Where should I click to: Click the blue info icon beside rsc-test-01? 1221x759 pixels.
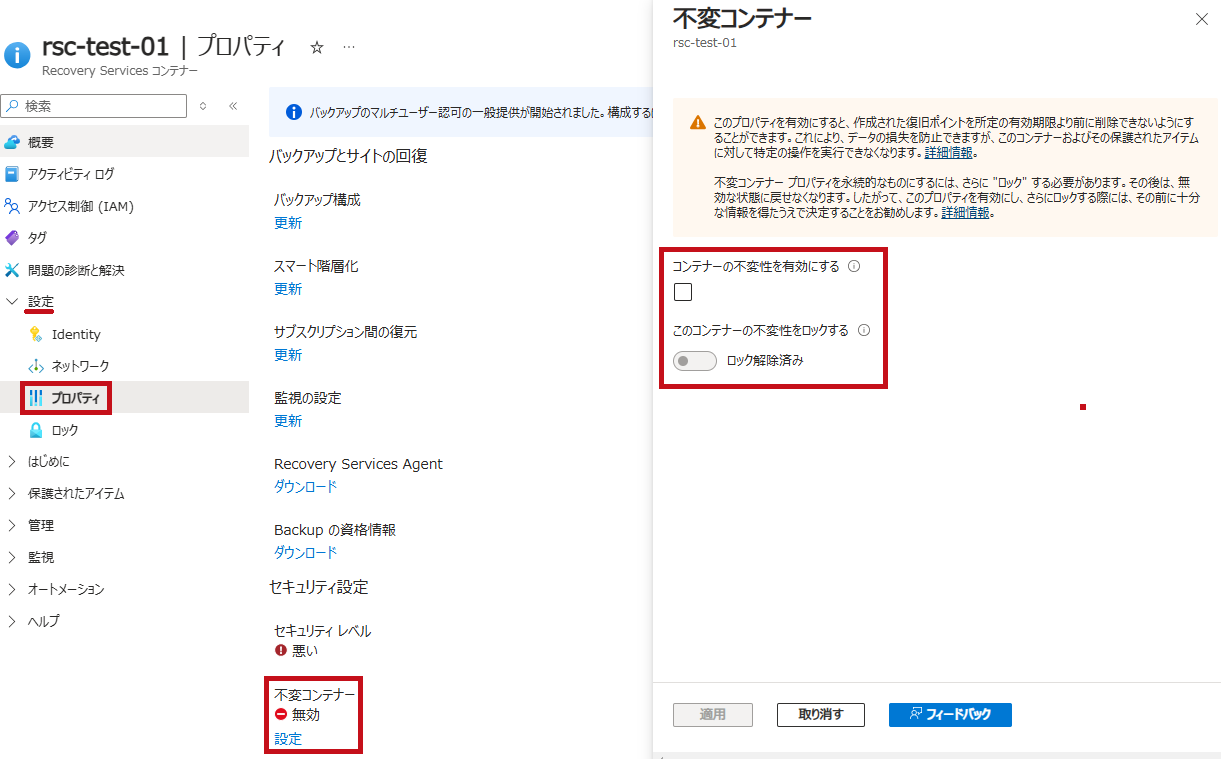(x=19, y=54)
